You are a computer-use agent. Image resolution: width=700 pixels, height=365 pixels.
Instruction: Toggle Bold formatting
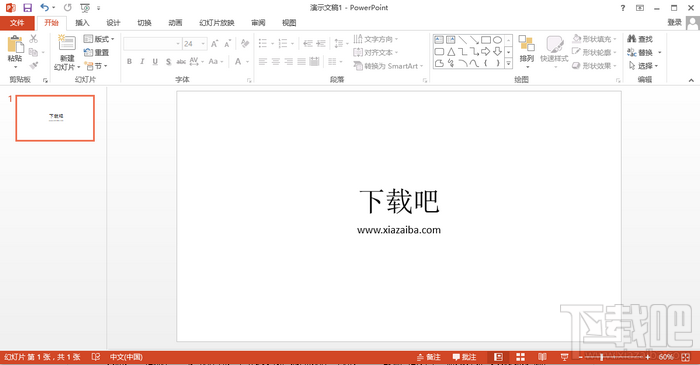(x=129, y=62)
